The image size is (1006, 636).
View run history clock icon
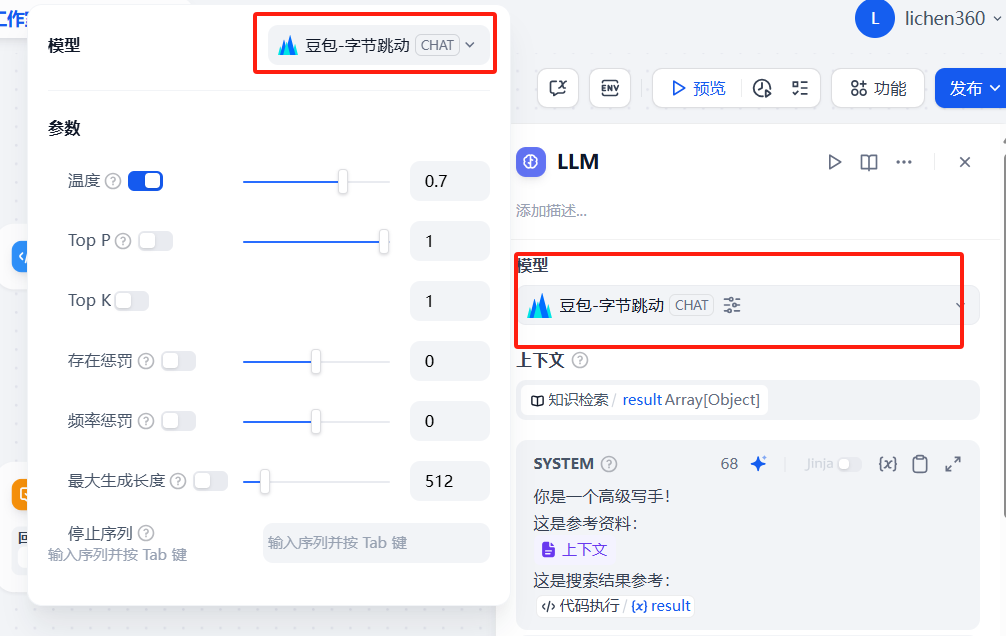pos(762,89)
